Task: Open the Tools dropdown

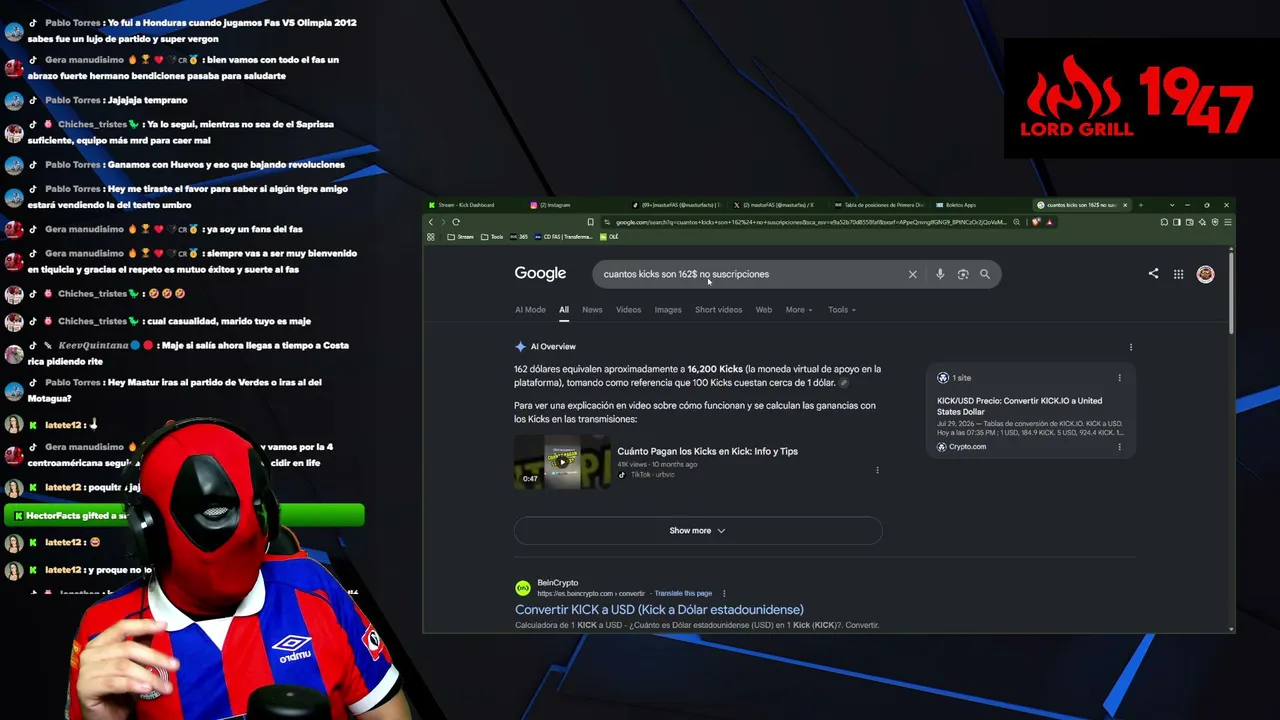Action: (x=841, y=310)
